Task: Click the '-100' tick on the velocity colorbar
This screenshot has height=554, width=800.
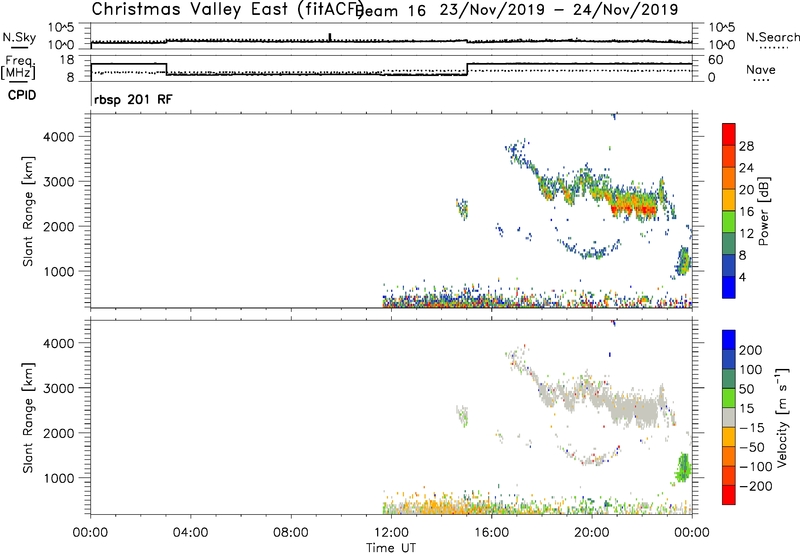Action: point(756,466)
